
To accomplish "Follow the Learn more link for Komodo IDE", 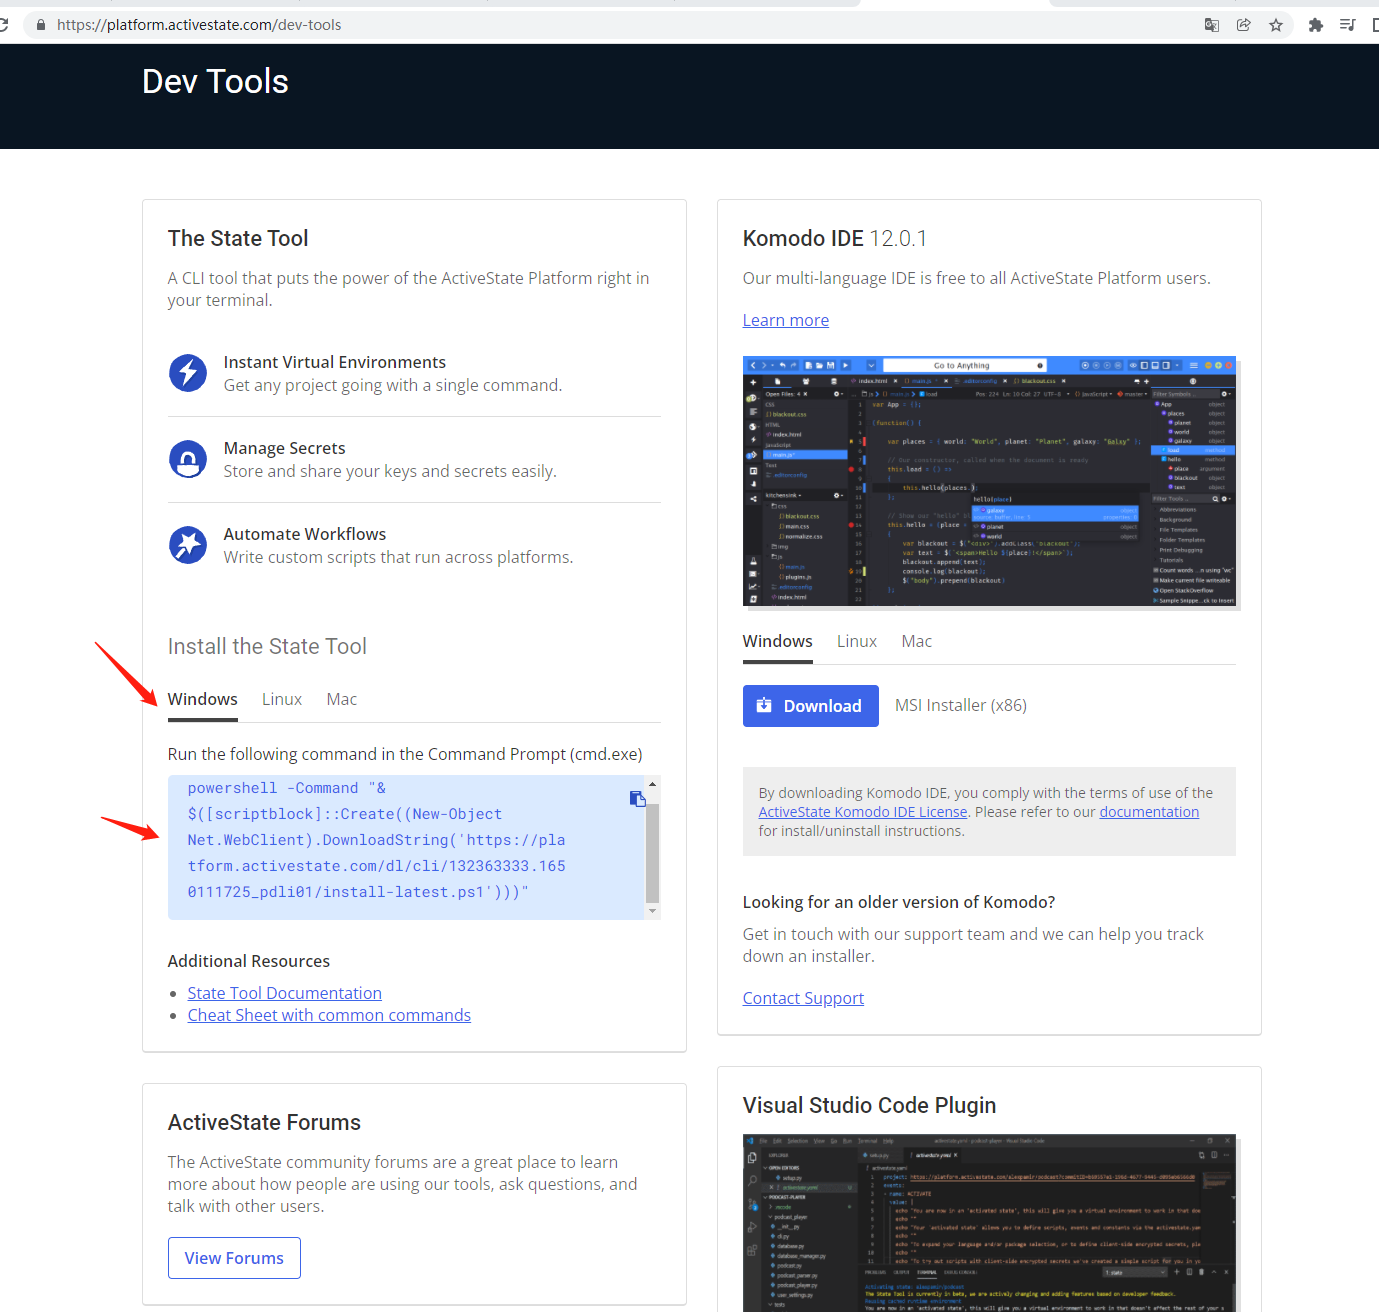I will pos(786,320).
